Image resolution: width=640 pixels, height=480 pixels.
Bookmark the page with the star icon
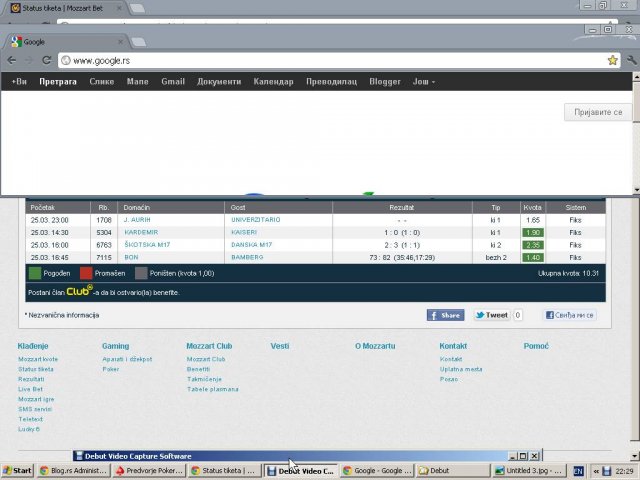click(x=612, y=60)
